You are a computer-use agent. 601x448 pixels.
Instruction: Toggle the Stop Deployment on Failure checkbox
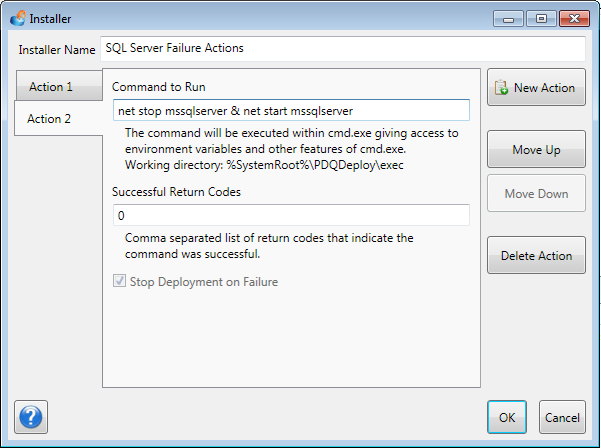(120, 282)
